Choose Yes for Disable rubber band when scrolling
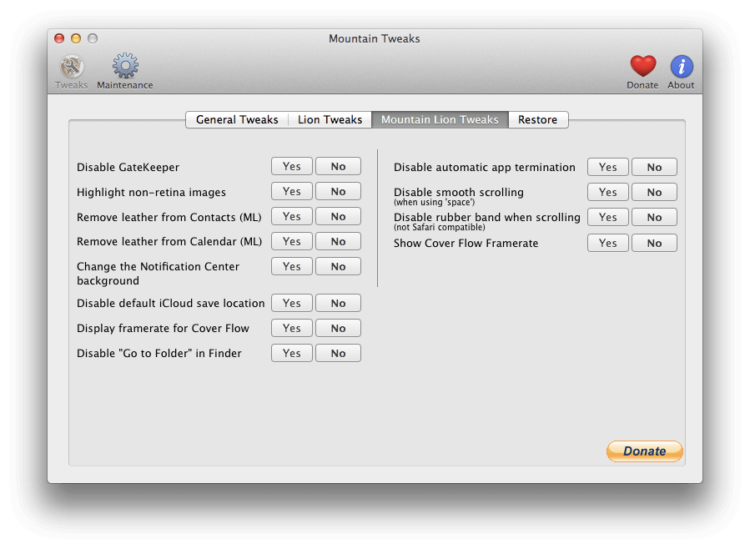The image size is (750, 549). [608, 217]
